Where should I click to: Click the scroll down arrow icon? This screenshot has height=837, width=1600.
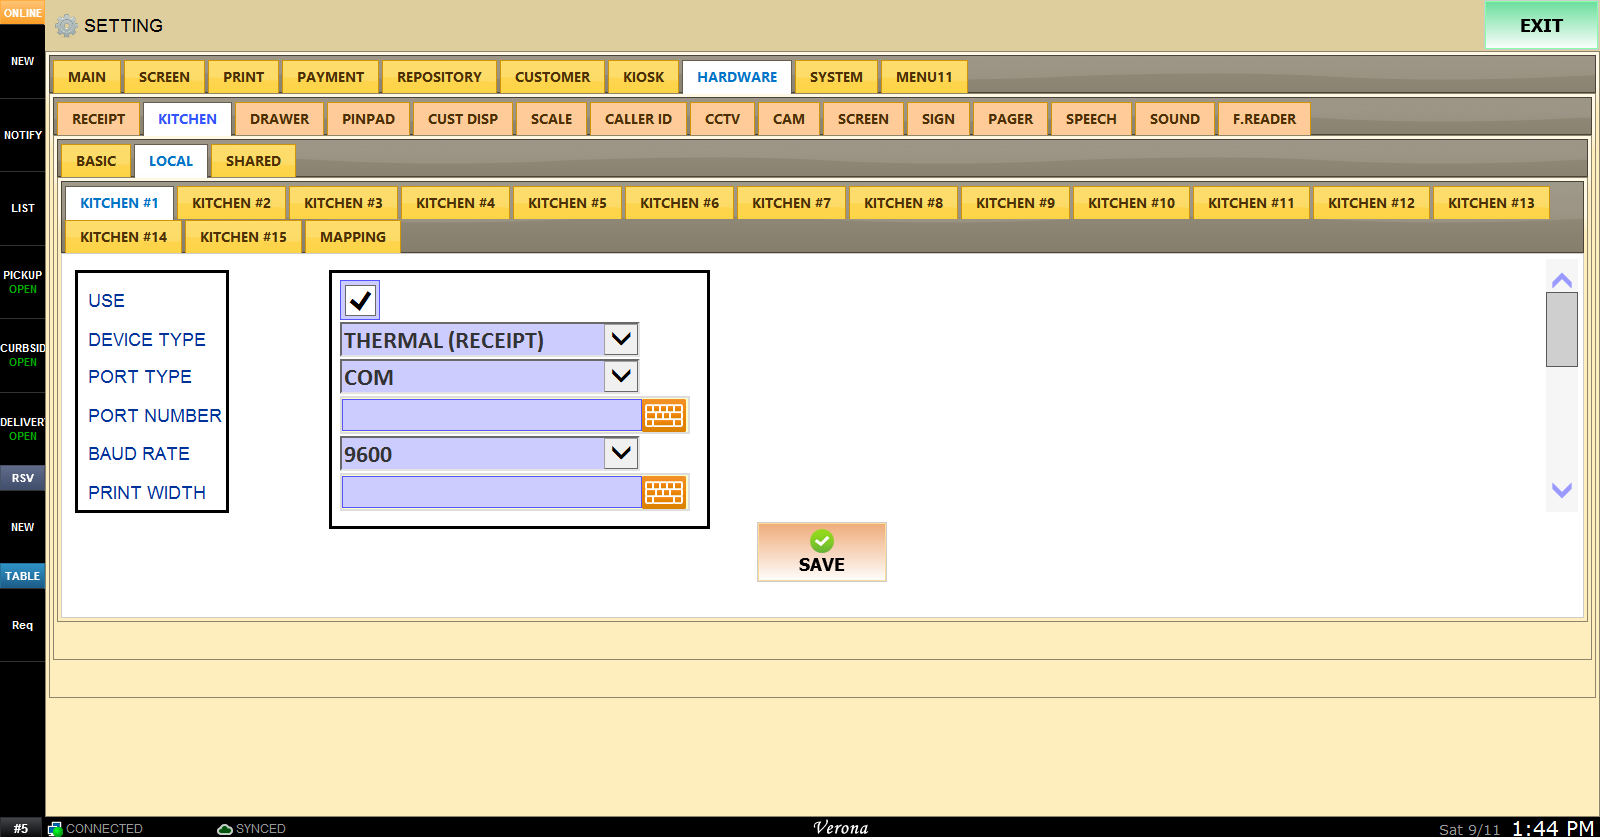pos(1562,490)
